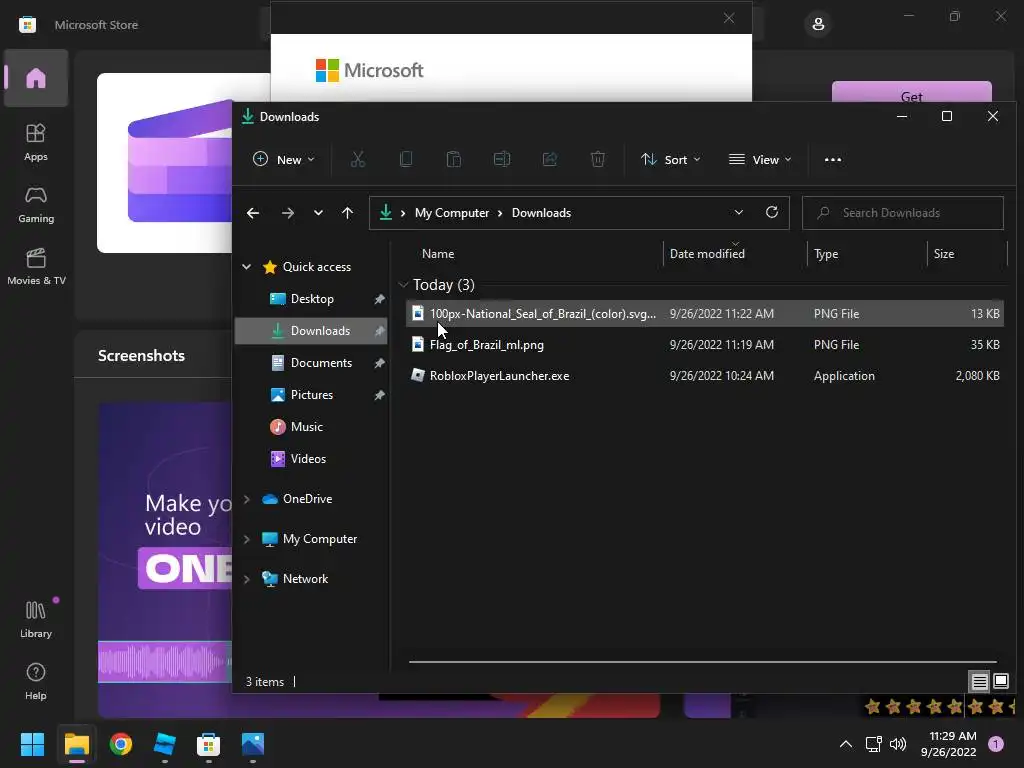Go up one folder level arrow
Viewport: 1024px width, 768px height.
click(x=347, y=213)
